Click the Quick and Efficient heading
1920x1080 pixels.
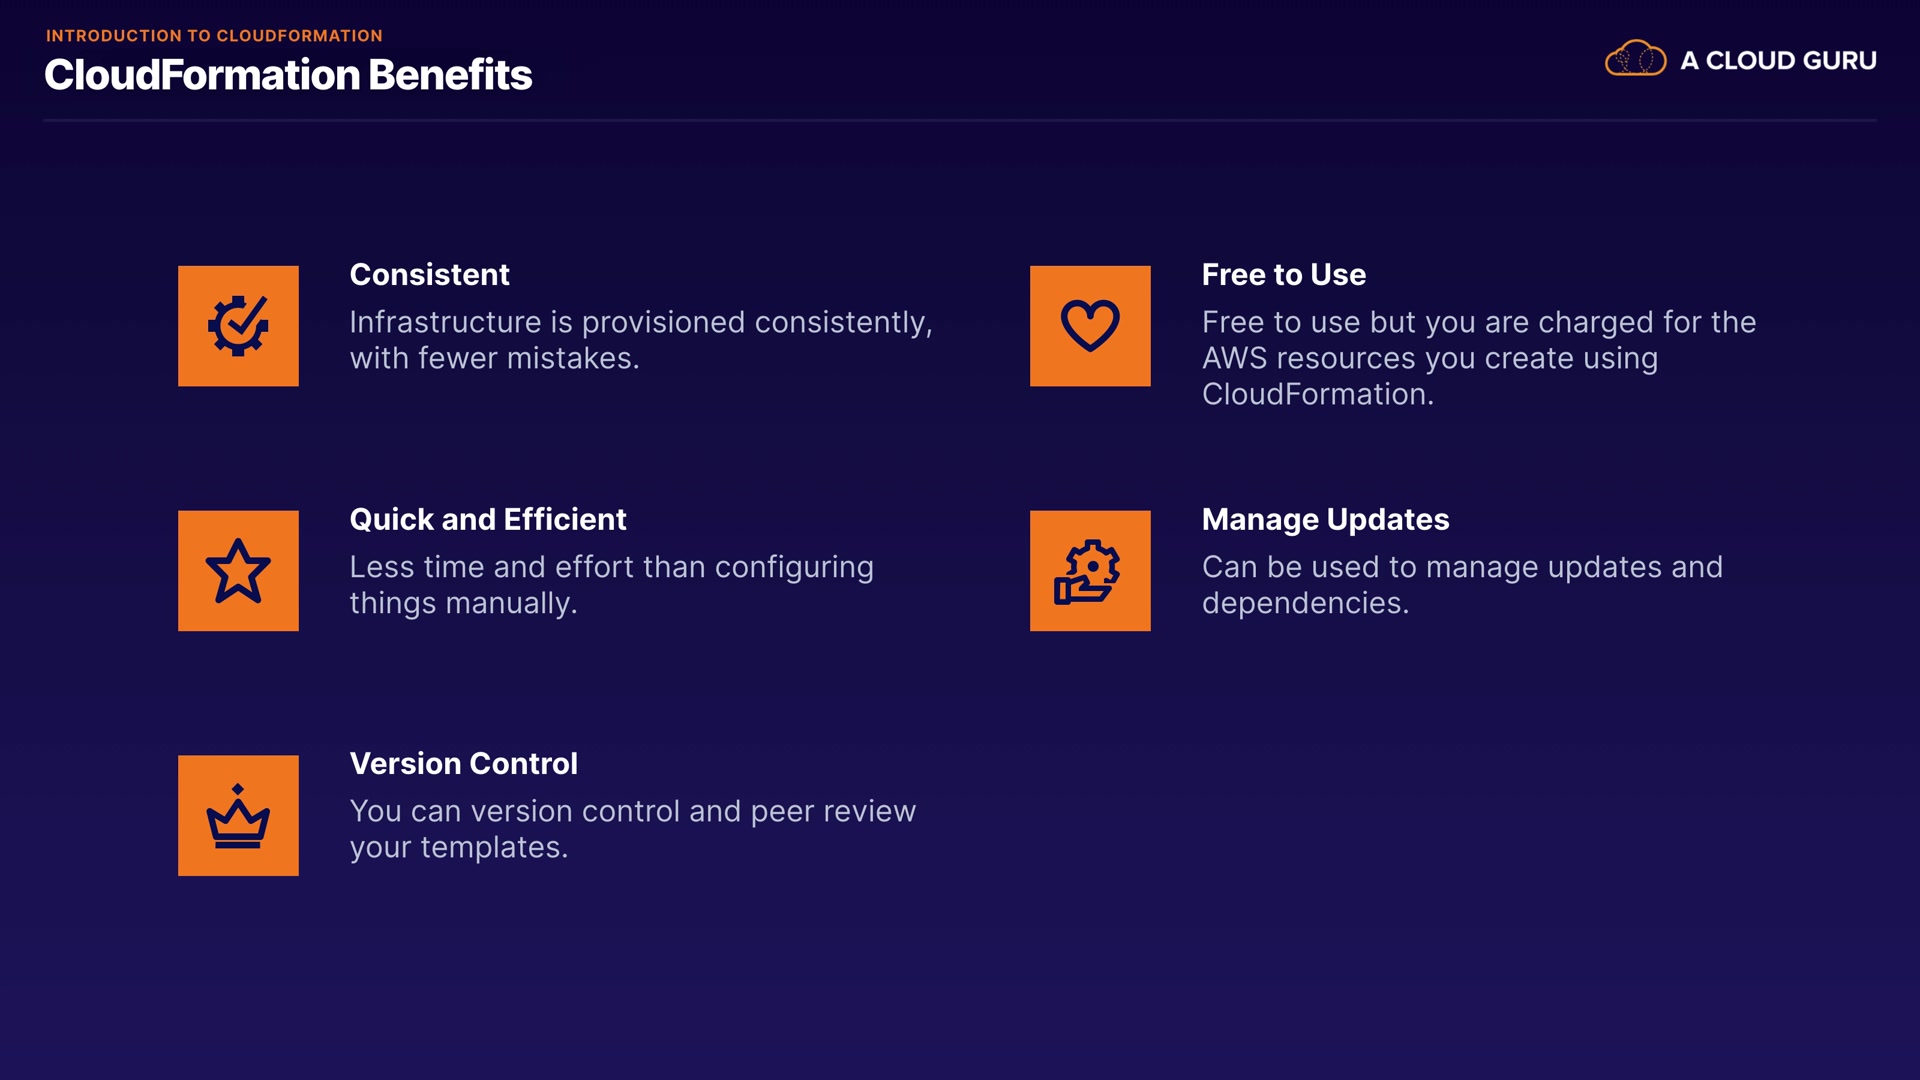pos(487,519)
